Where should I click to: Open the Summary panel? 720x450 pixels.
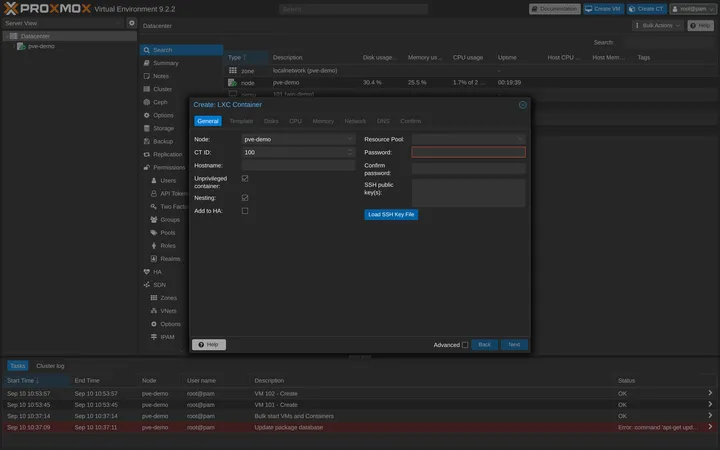tap(166, 63)
